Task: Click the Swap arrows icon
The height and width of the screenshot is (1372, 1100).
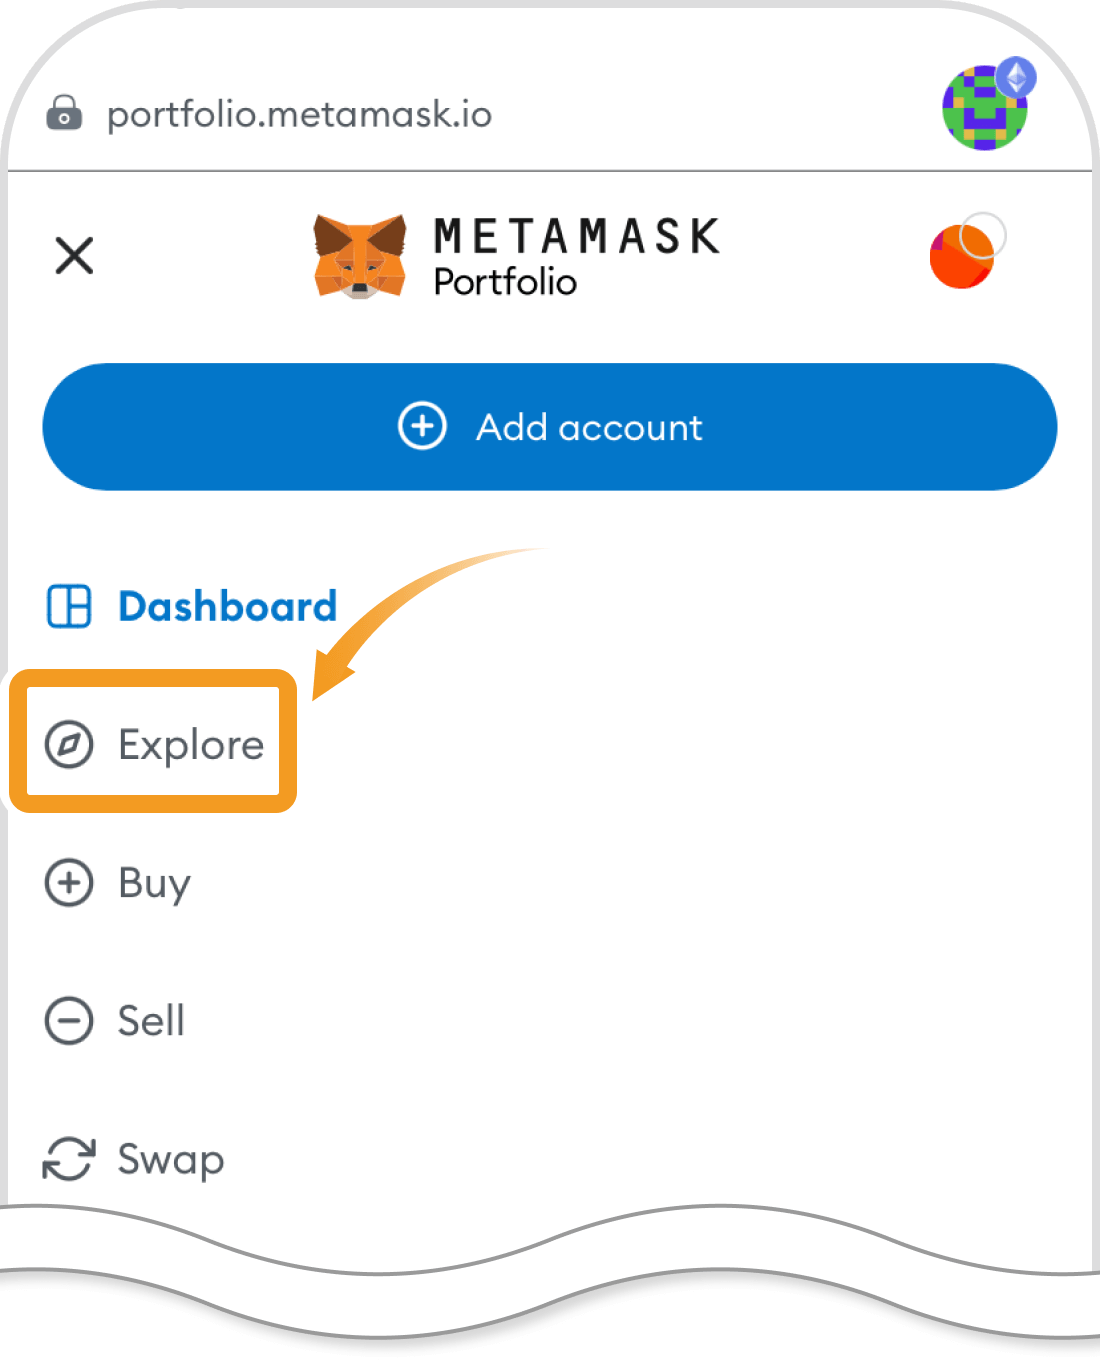Action: point(69,1158)
